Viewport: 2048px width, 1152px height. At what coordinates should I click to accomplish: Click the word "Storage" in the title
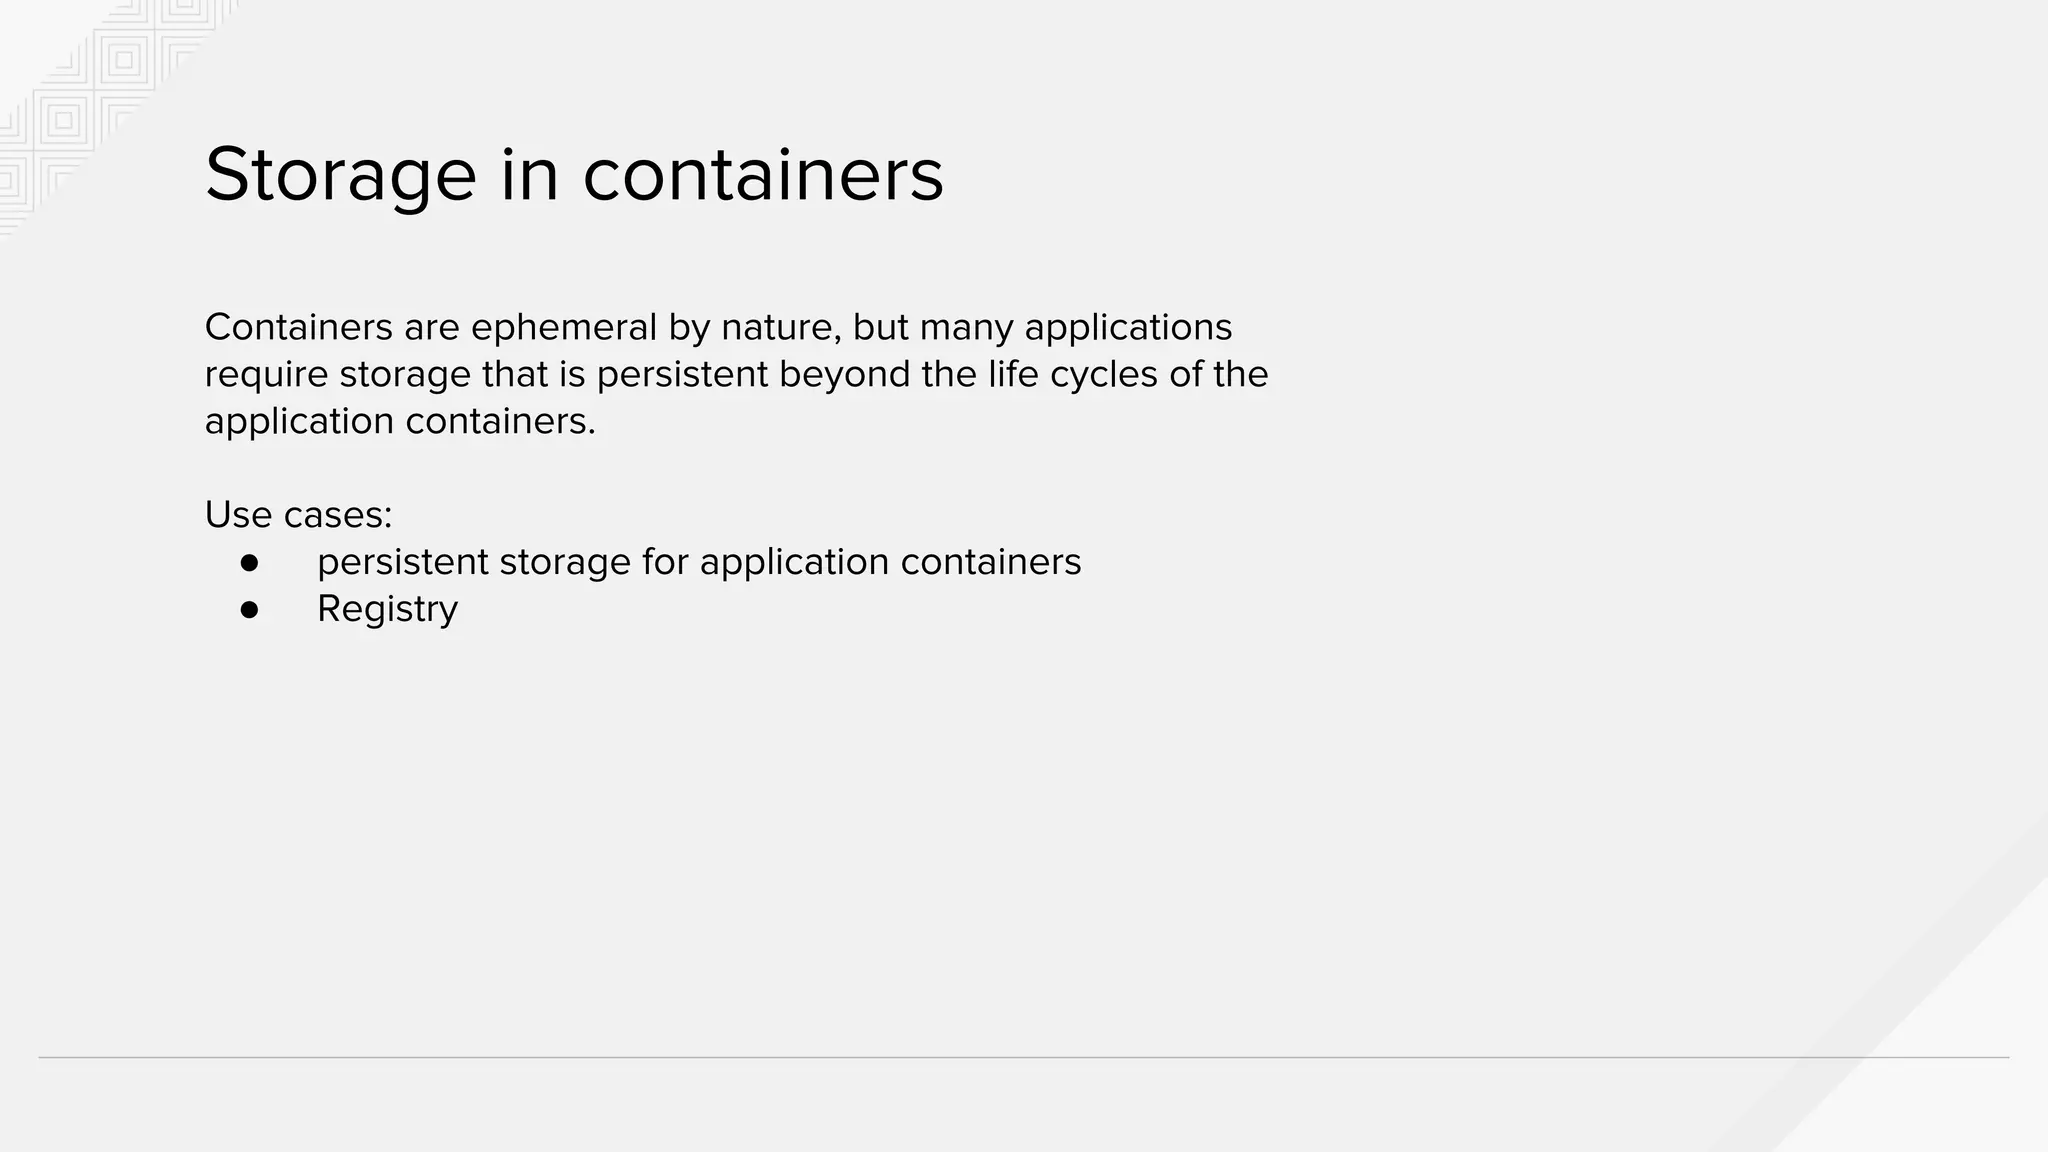click(x=340, y=174)
